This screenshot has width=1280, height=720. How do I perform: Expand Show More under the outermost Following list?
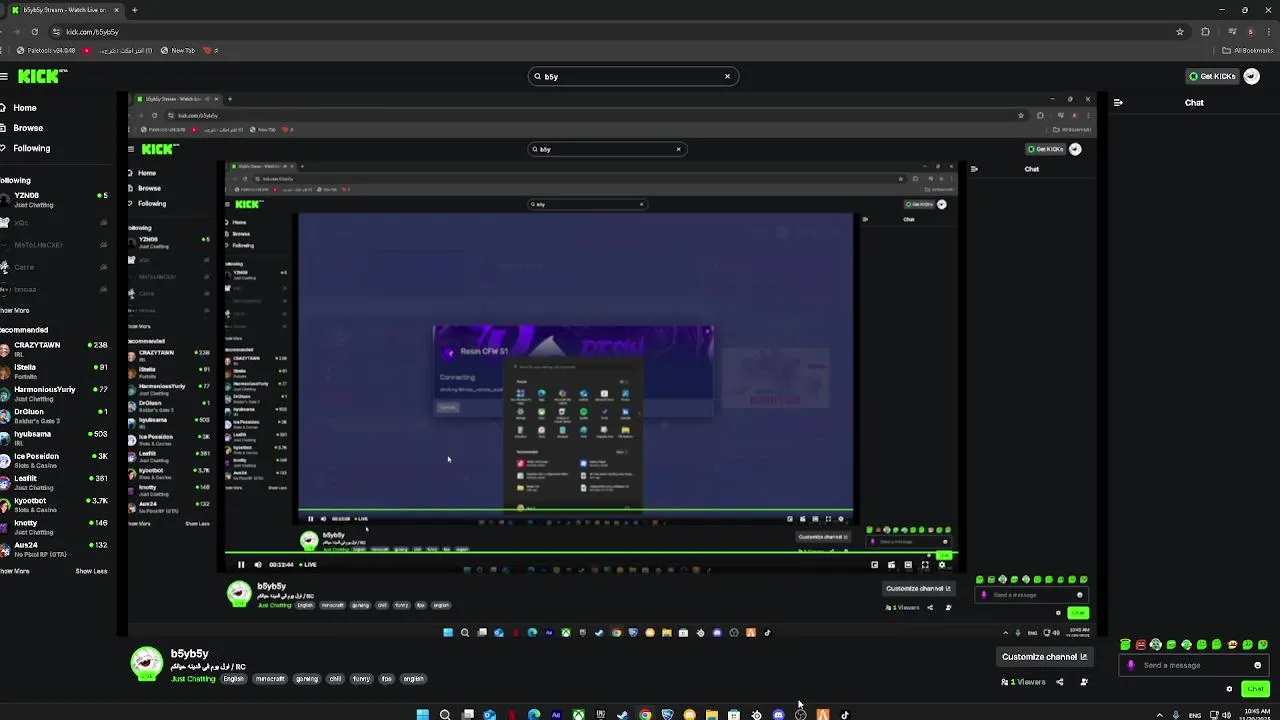[x=15, y=311]
